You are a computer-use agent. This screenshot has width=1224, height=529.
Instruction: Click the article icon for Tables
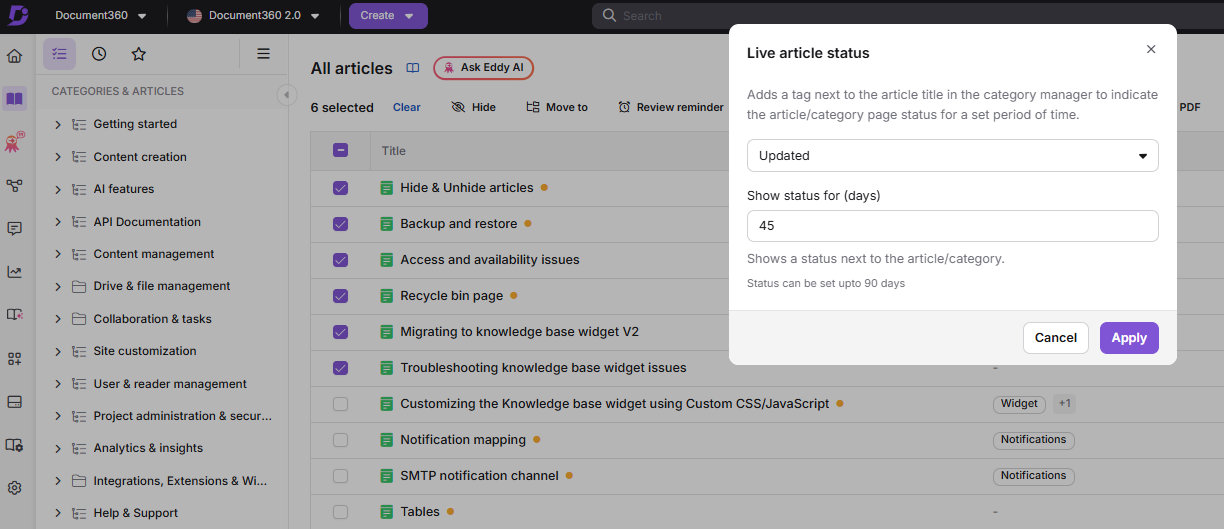387,512
